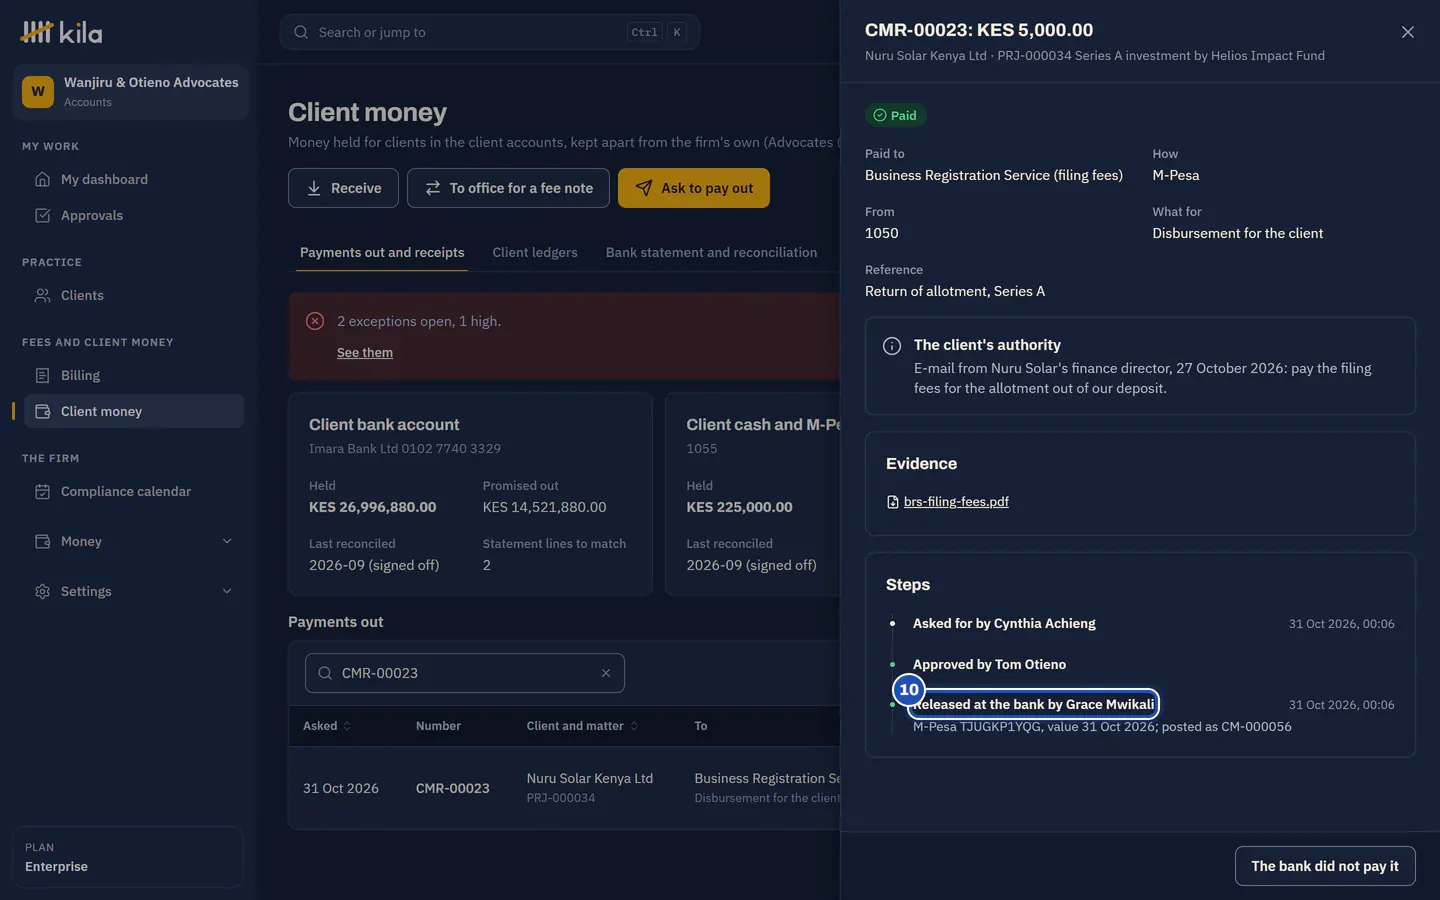
Task: Open Bank statement and reconciliation tab
Action: tap(711, 253)
